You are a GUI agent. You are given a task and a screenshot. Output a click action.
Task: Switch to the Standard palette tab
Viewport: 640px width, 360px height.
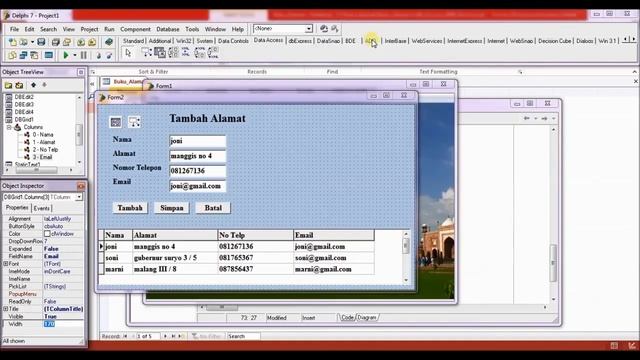click(x=133, y=41)
